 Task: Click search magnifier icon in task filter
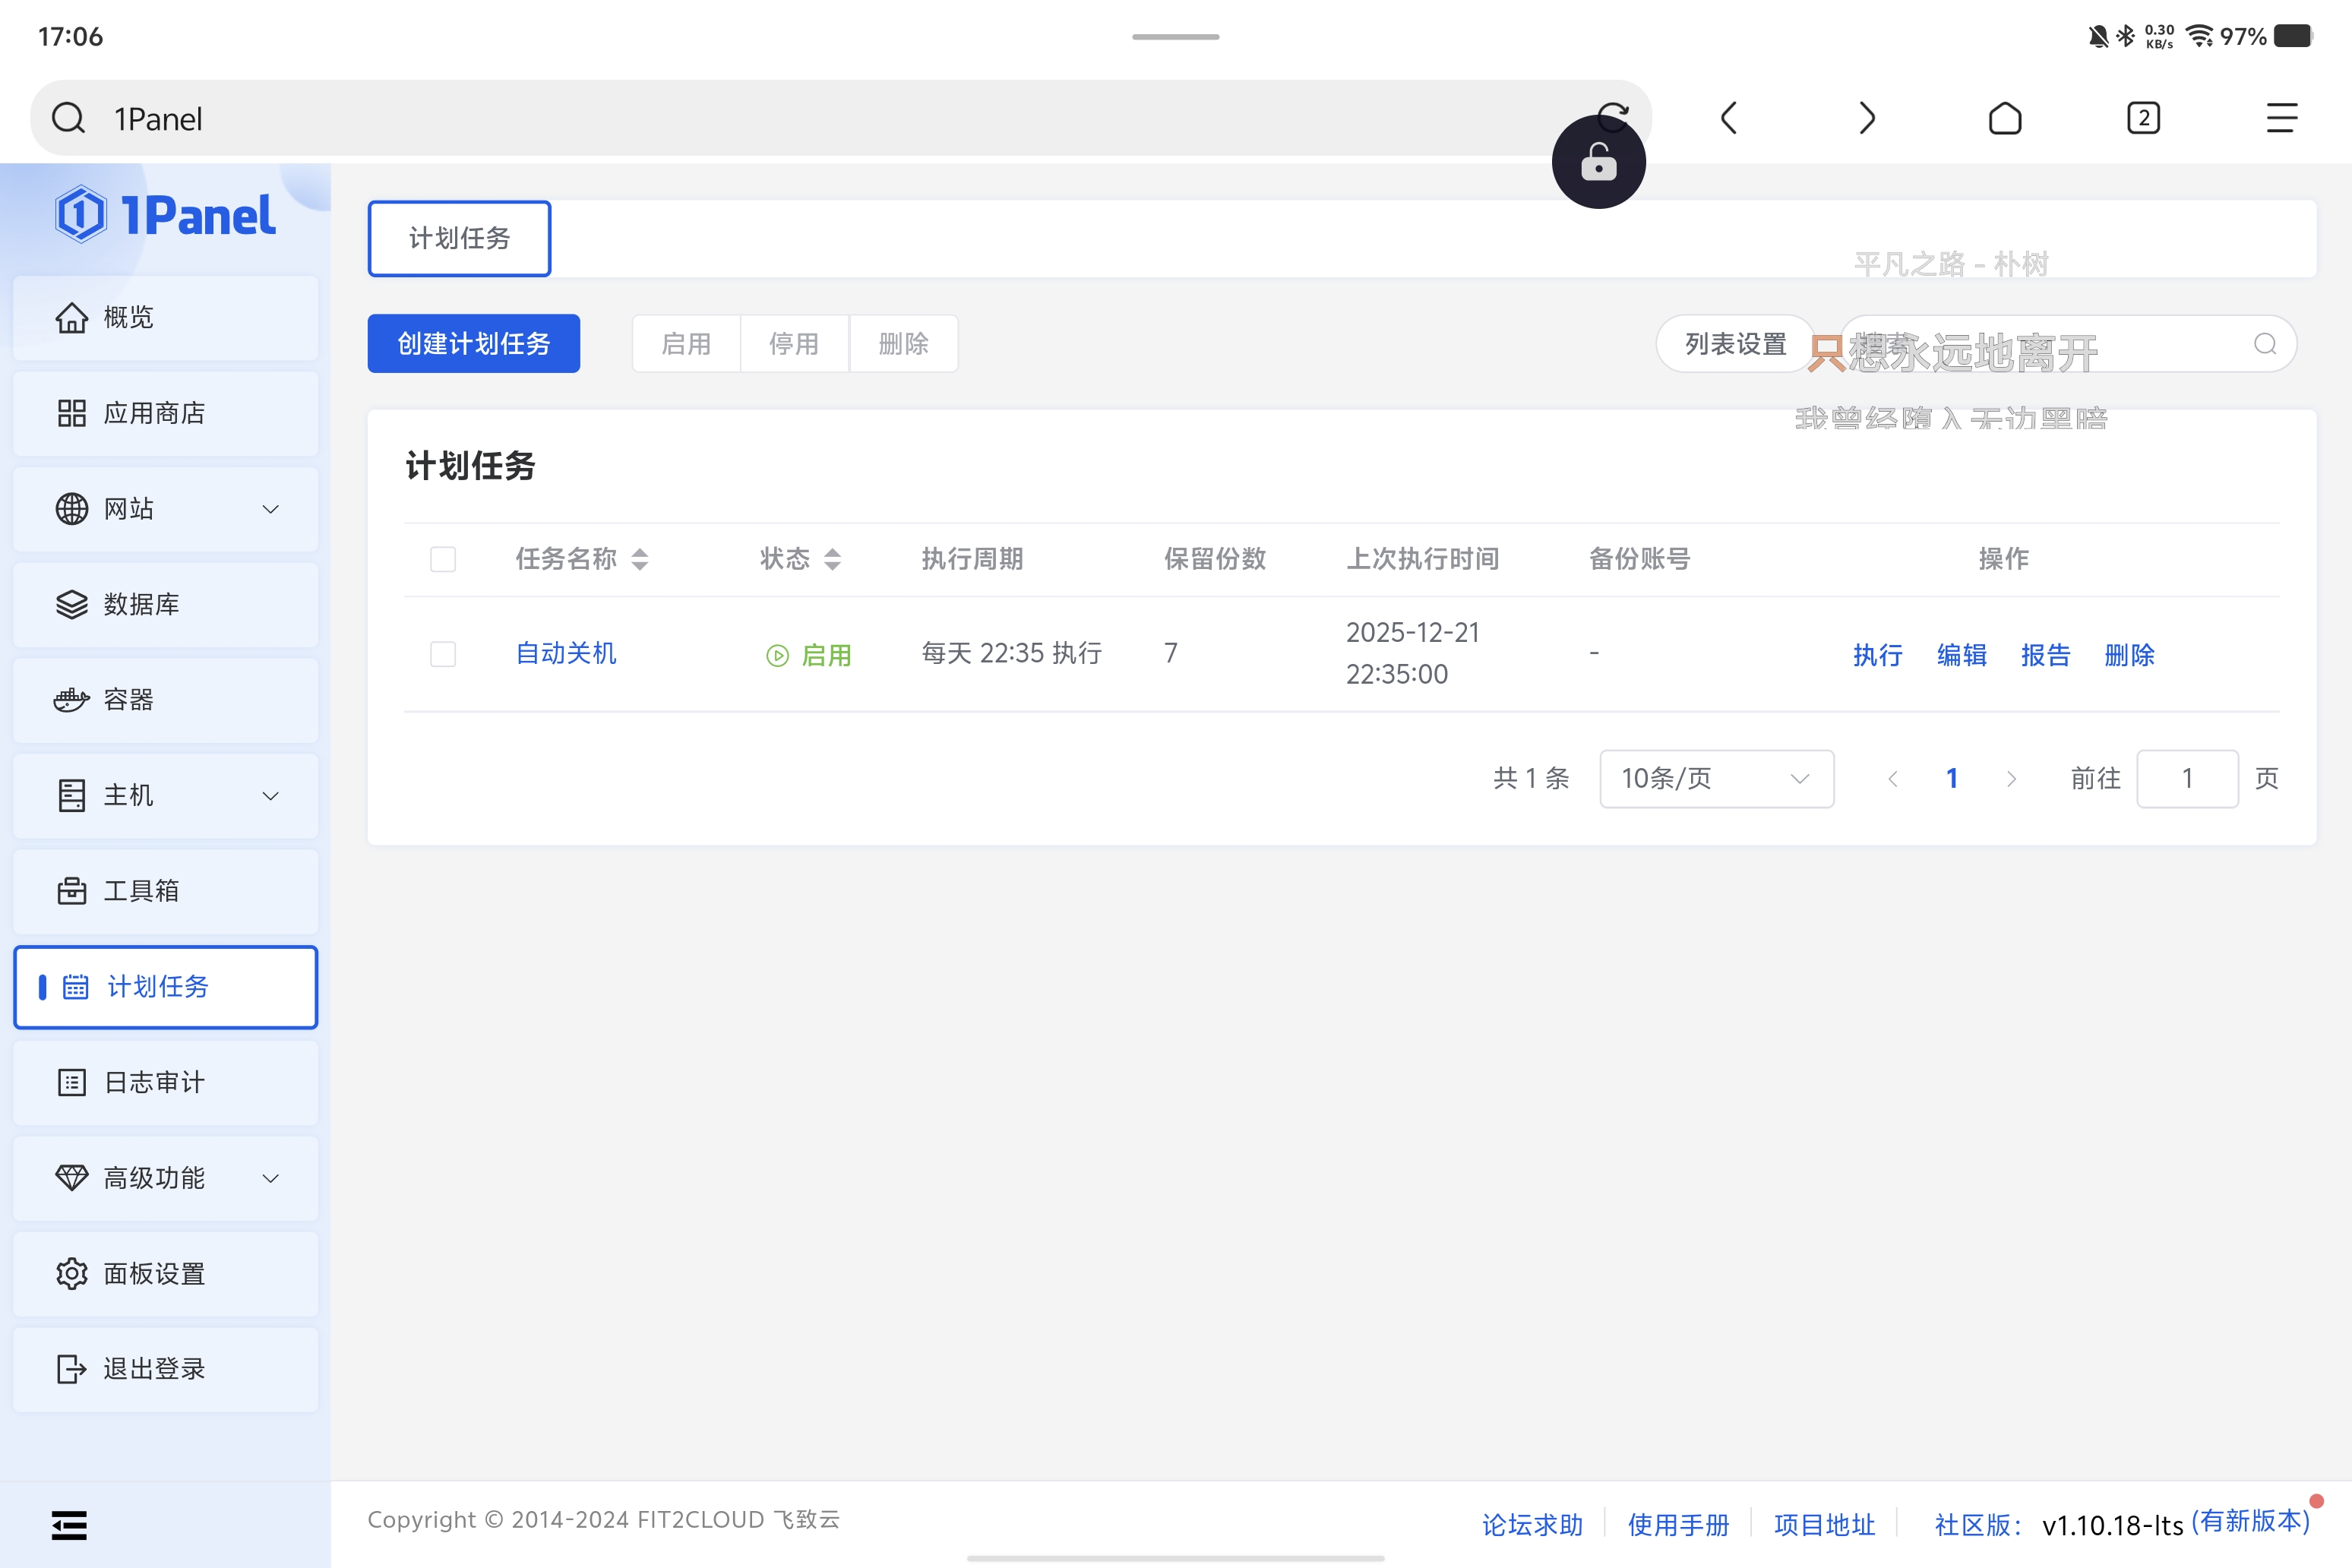point(2265,344)
